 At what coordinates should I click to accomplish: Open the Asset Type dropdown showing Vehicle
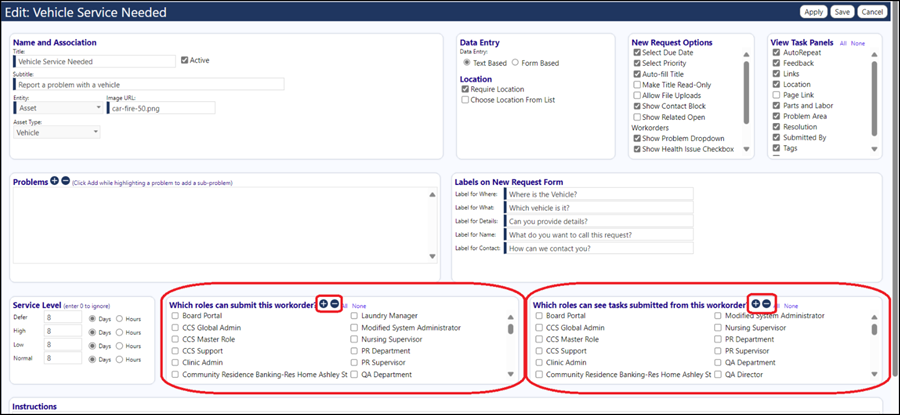point(56,133)
